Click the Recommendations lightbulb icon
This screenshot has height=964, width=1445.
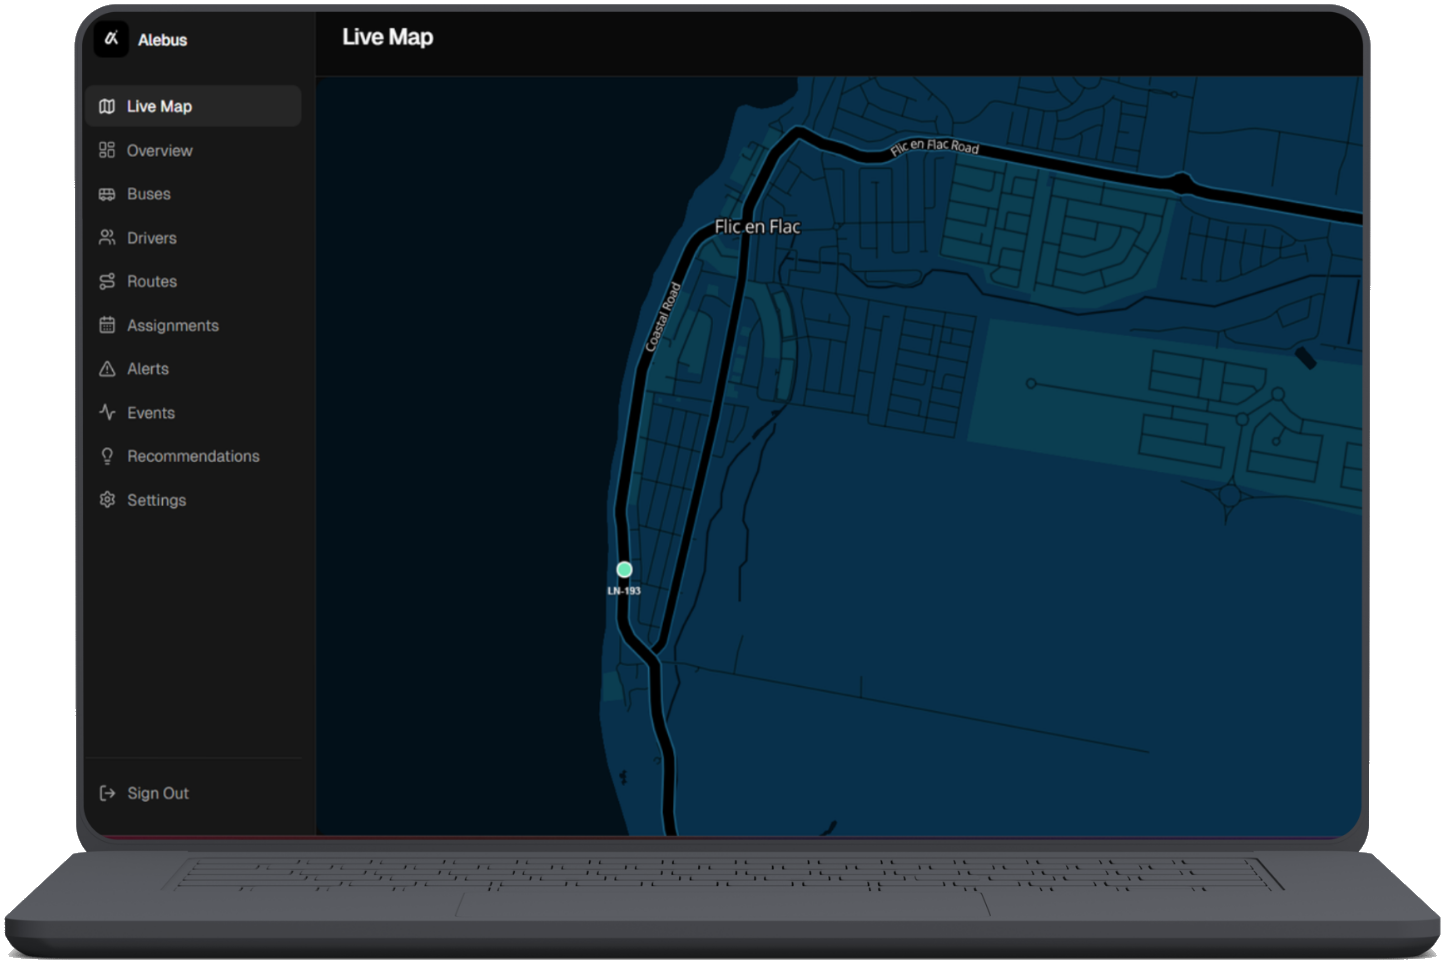tap(107, 456)
